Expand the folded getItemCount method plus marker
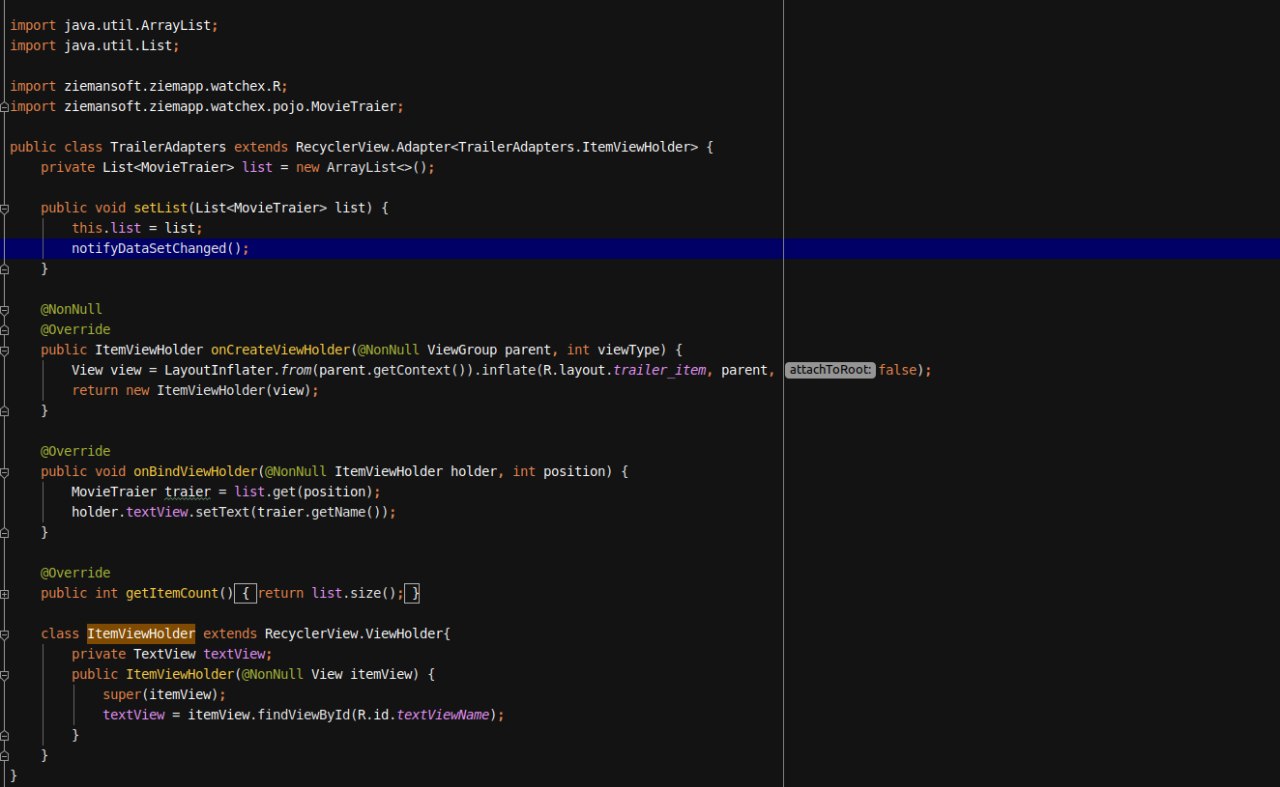1280x787 pixels. [5, 594]
